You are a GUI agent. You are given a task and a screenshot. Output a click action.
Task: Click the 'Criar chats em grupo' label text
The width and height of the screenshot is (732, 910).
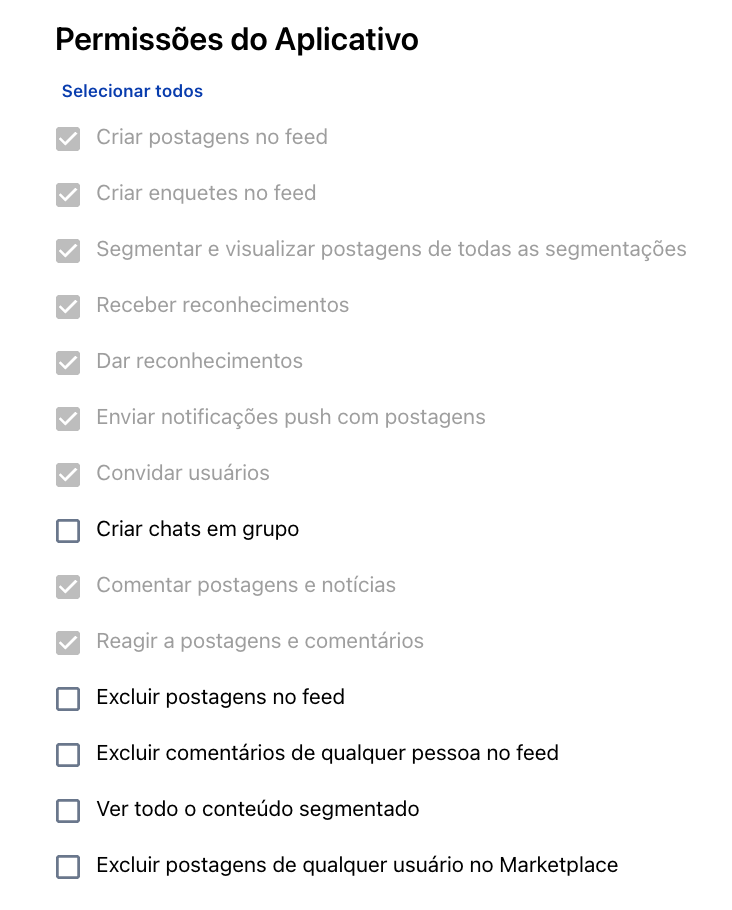[x=197, y=529]
